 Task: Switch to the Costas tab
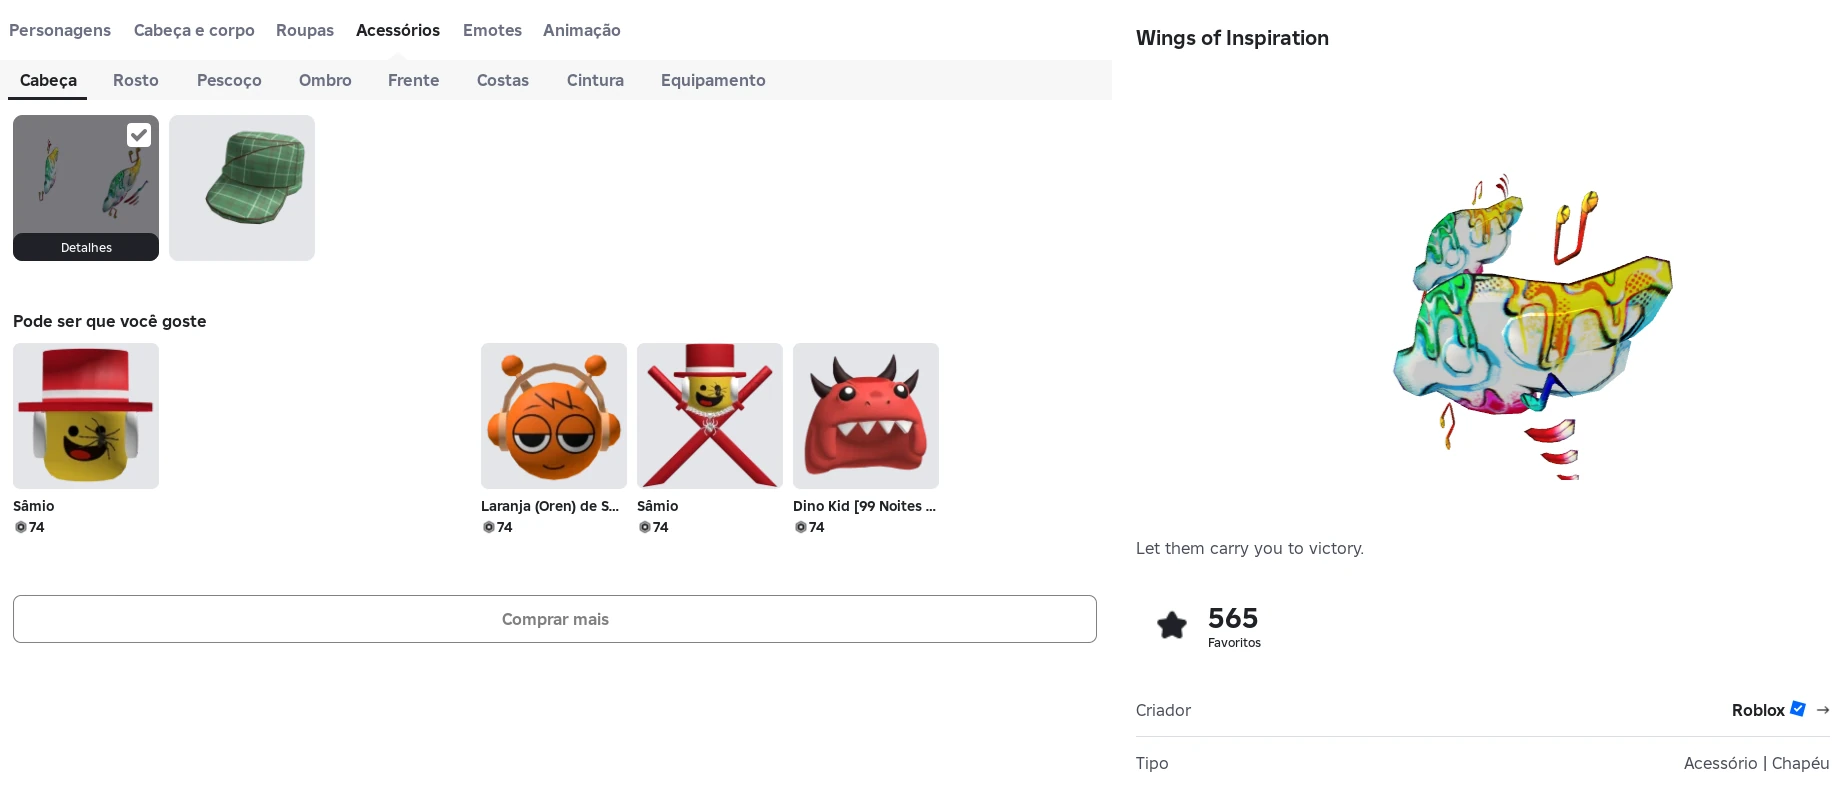pyautogui.click(x=502, y=80)
